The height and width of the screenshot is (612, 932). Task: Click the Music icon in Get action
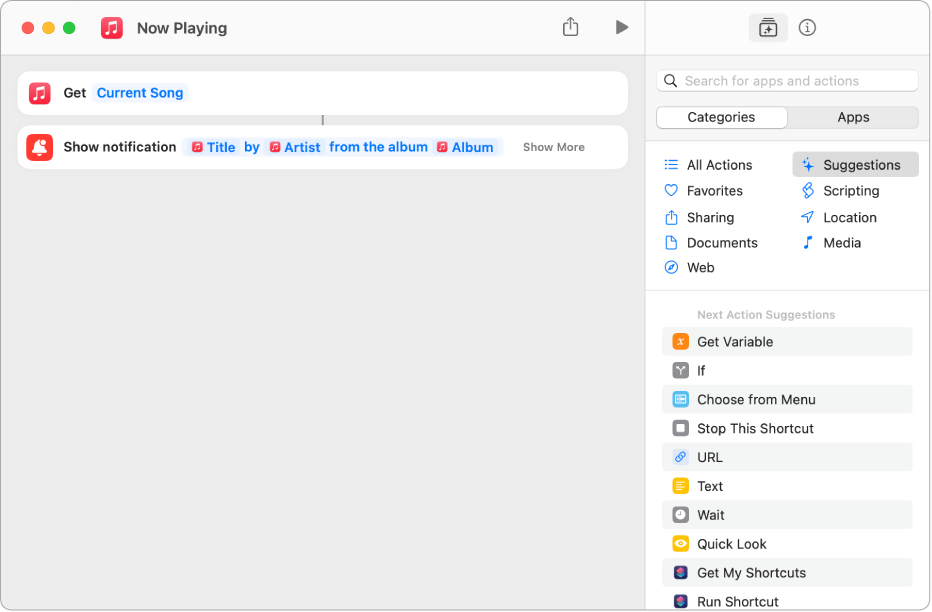coord(39,93)
